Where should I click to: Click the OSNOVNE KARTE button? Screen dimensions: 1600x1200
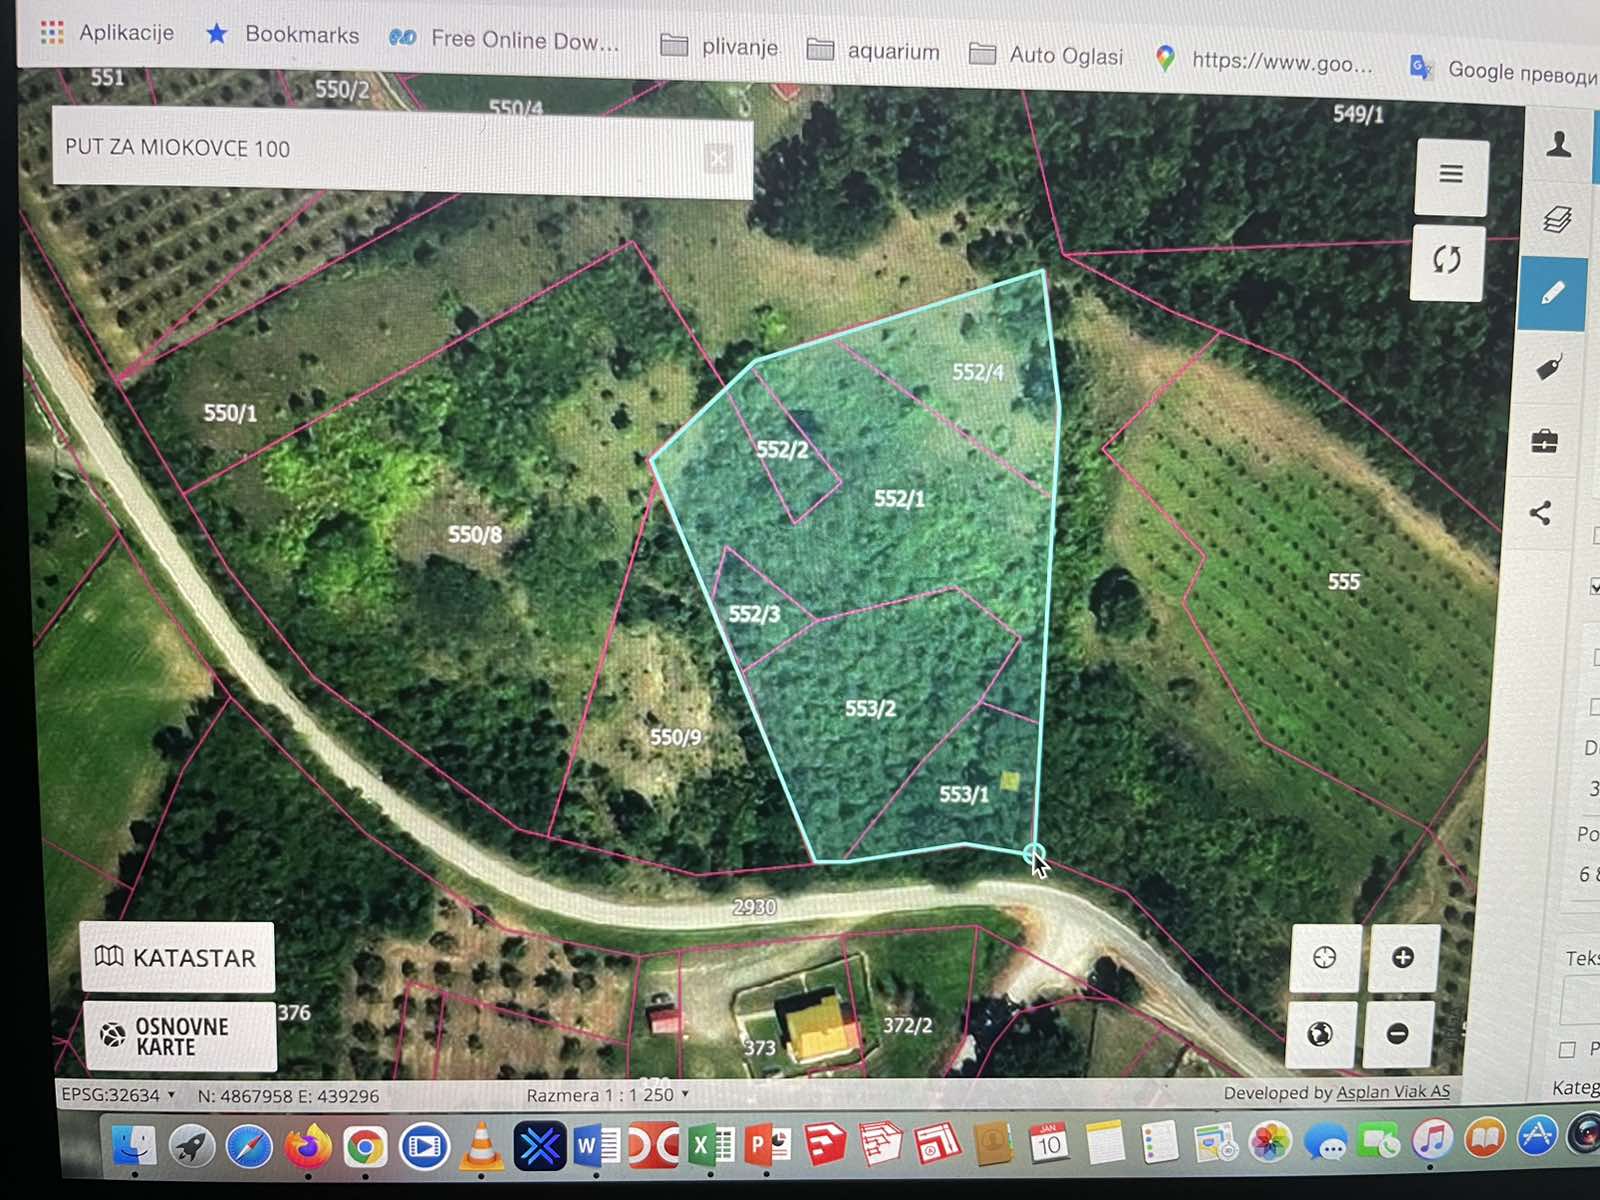(180, 1037)
